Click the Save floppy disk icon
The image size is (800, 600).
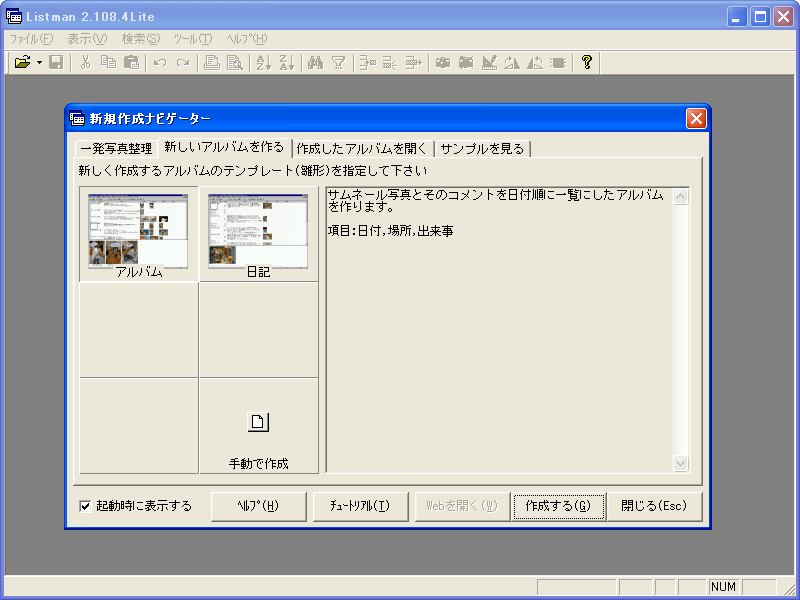56,62
